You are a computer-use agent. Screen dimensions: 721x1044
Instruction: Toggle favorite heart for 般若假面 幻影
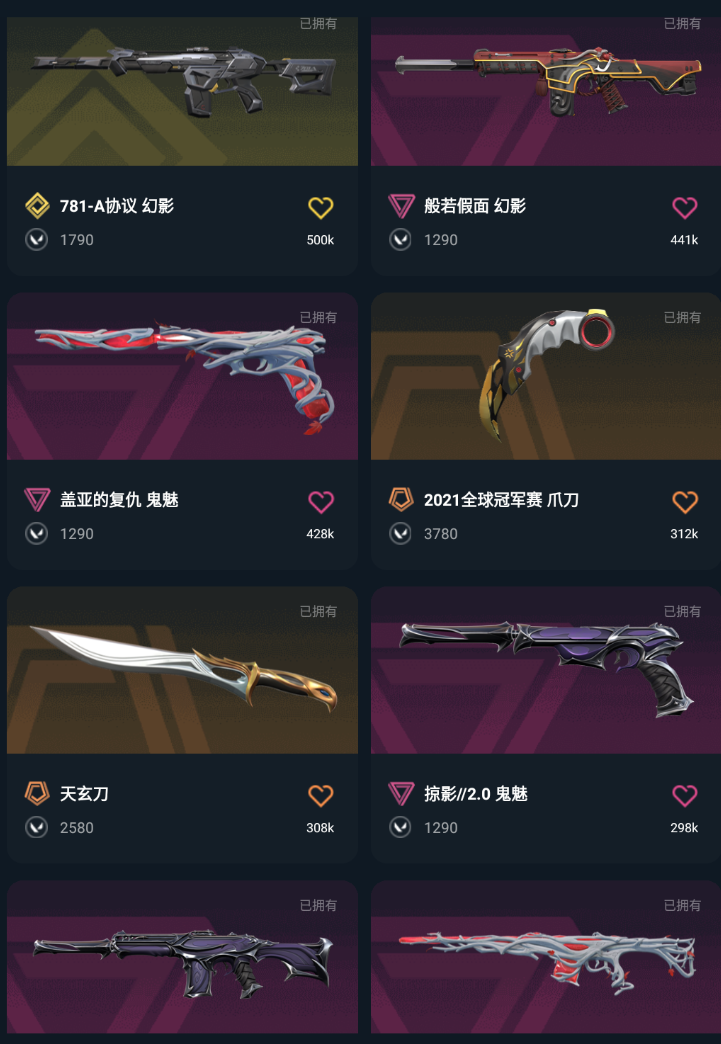pos(684,208)
